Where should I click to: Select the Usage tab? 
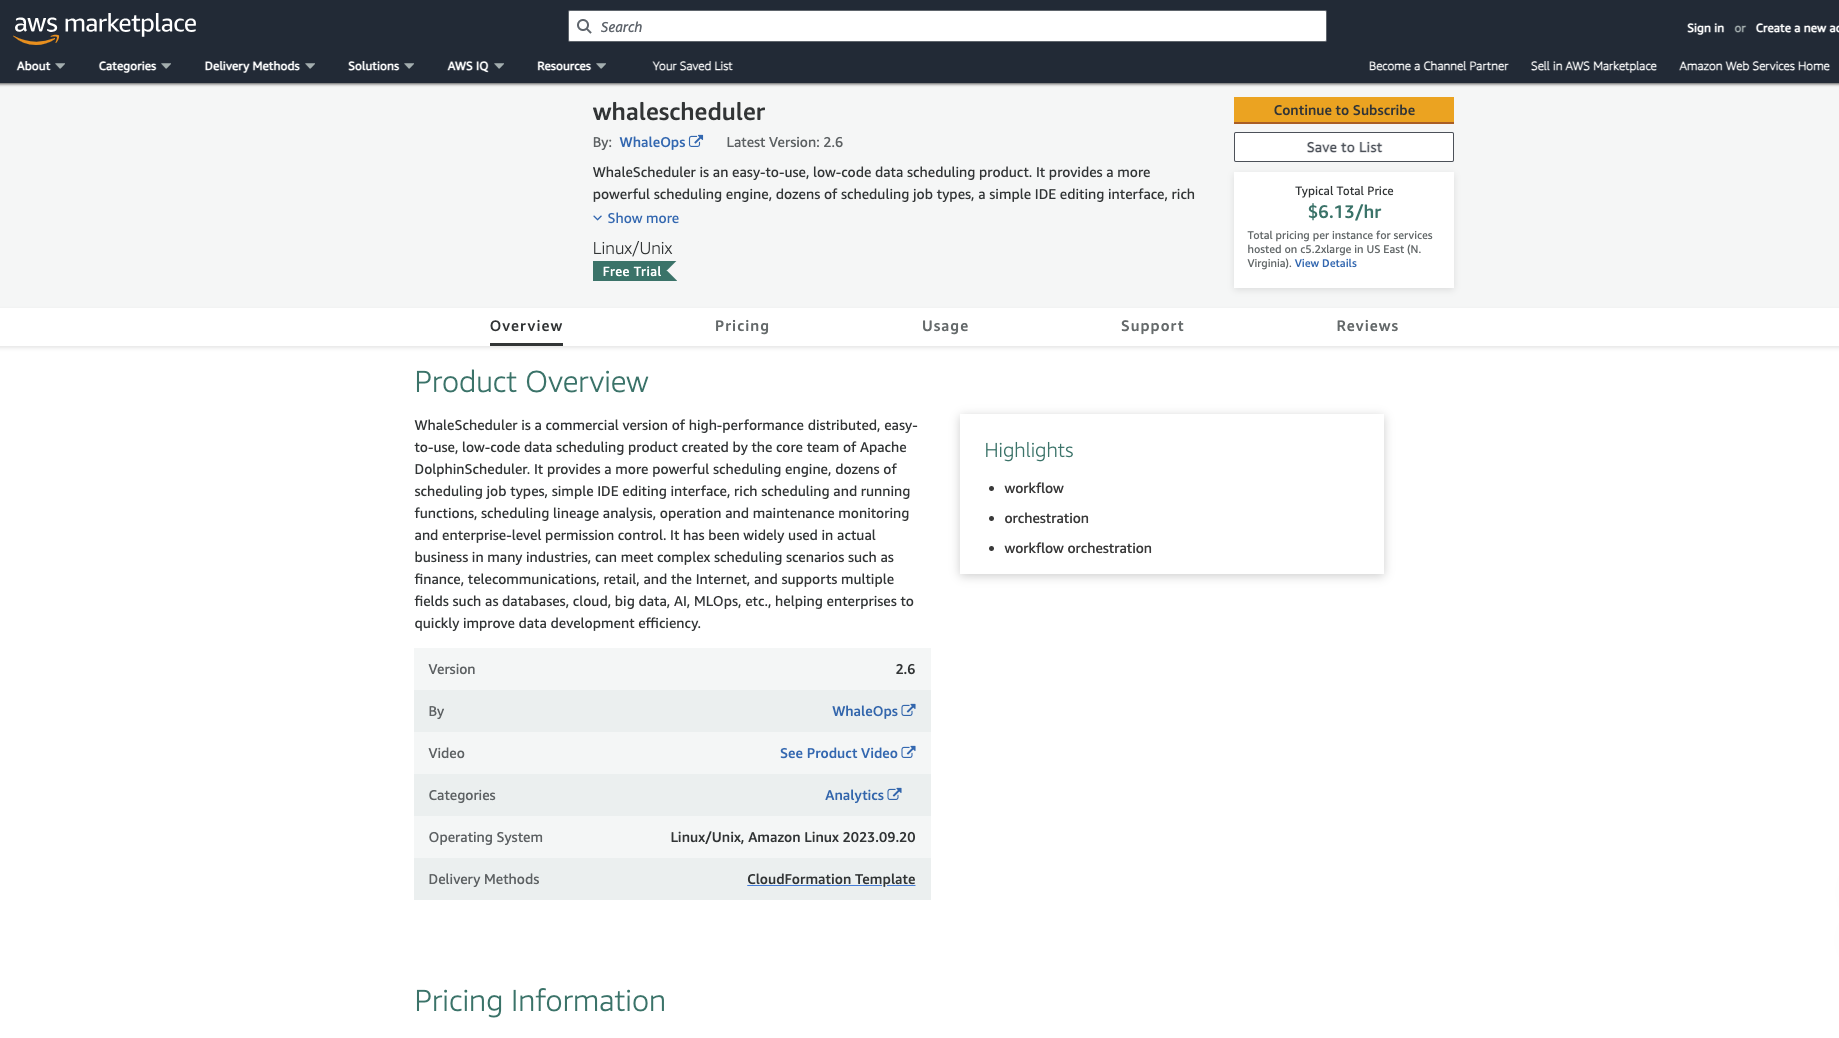pos(945,326)
